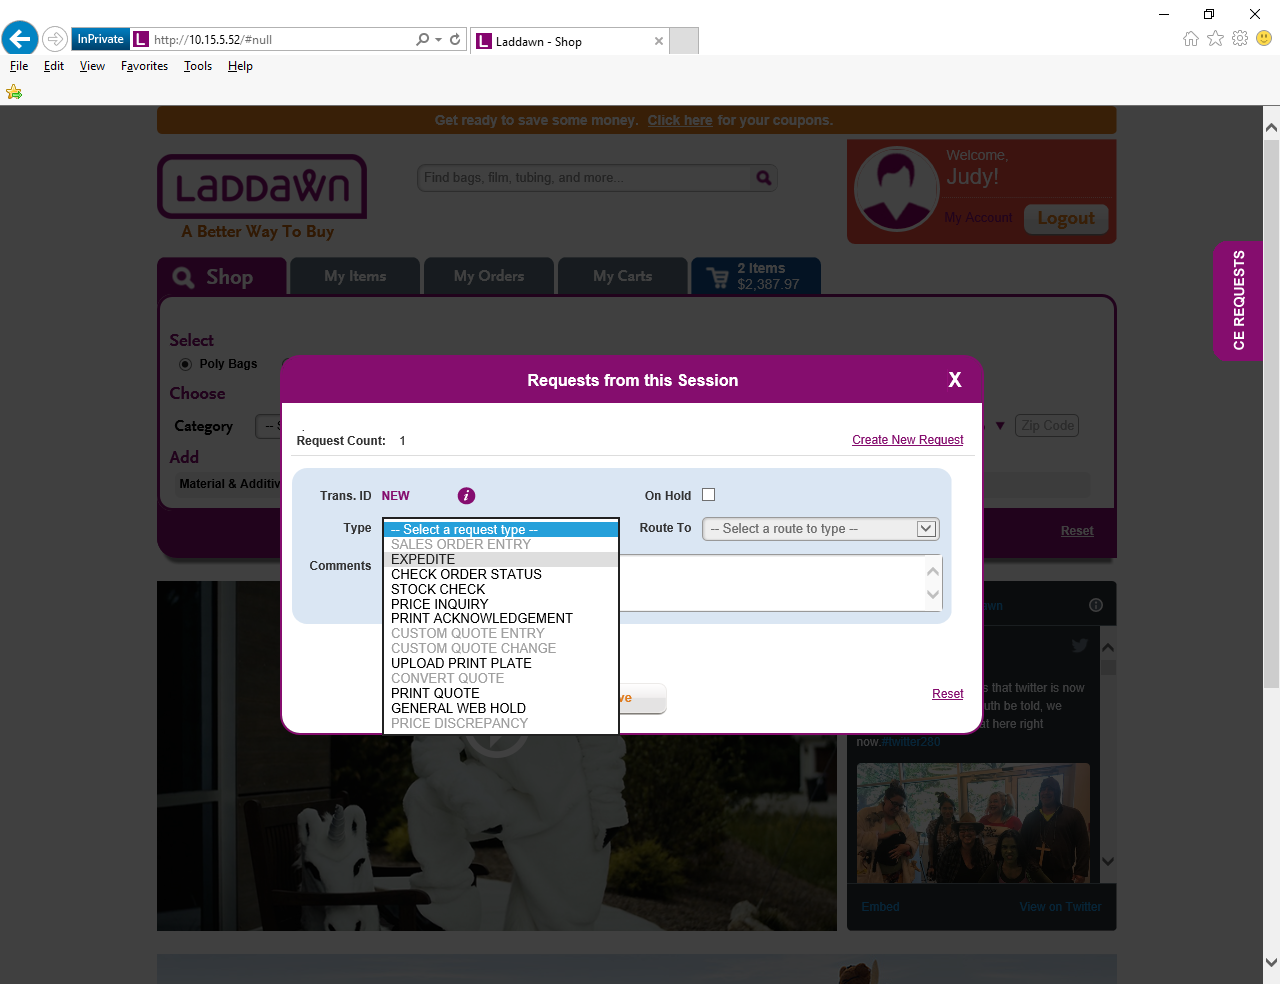Click the Add to favorites bar star icon

coord(14,92)
